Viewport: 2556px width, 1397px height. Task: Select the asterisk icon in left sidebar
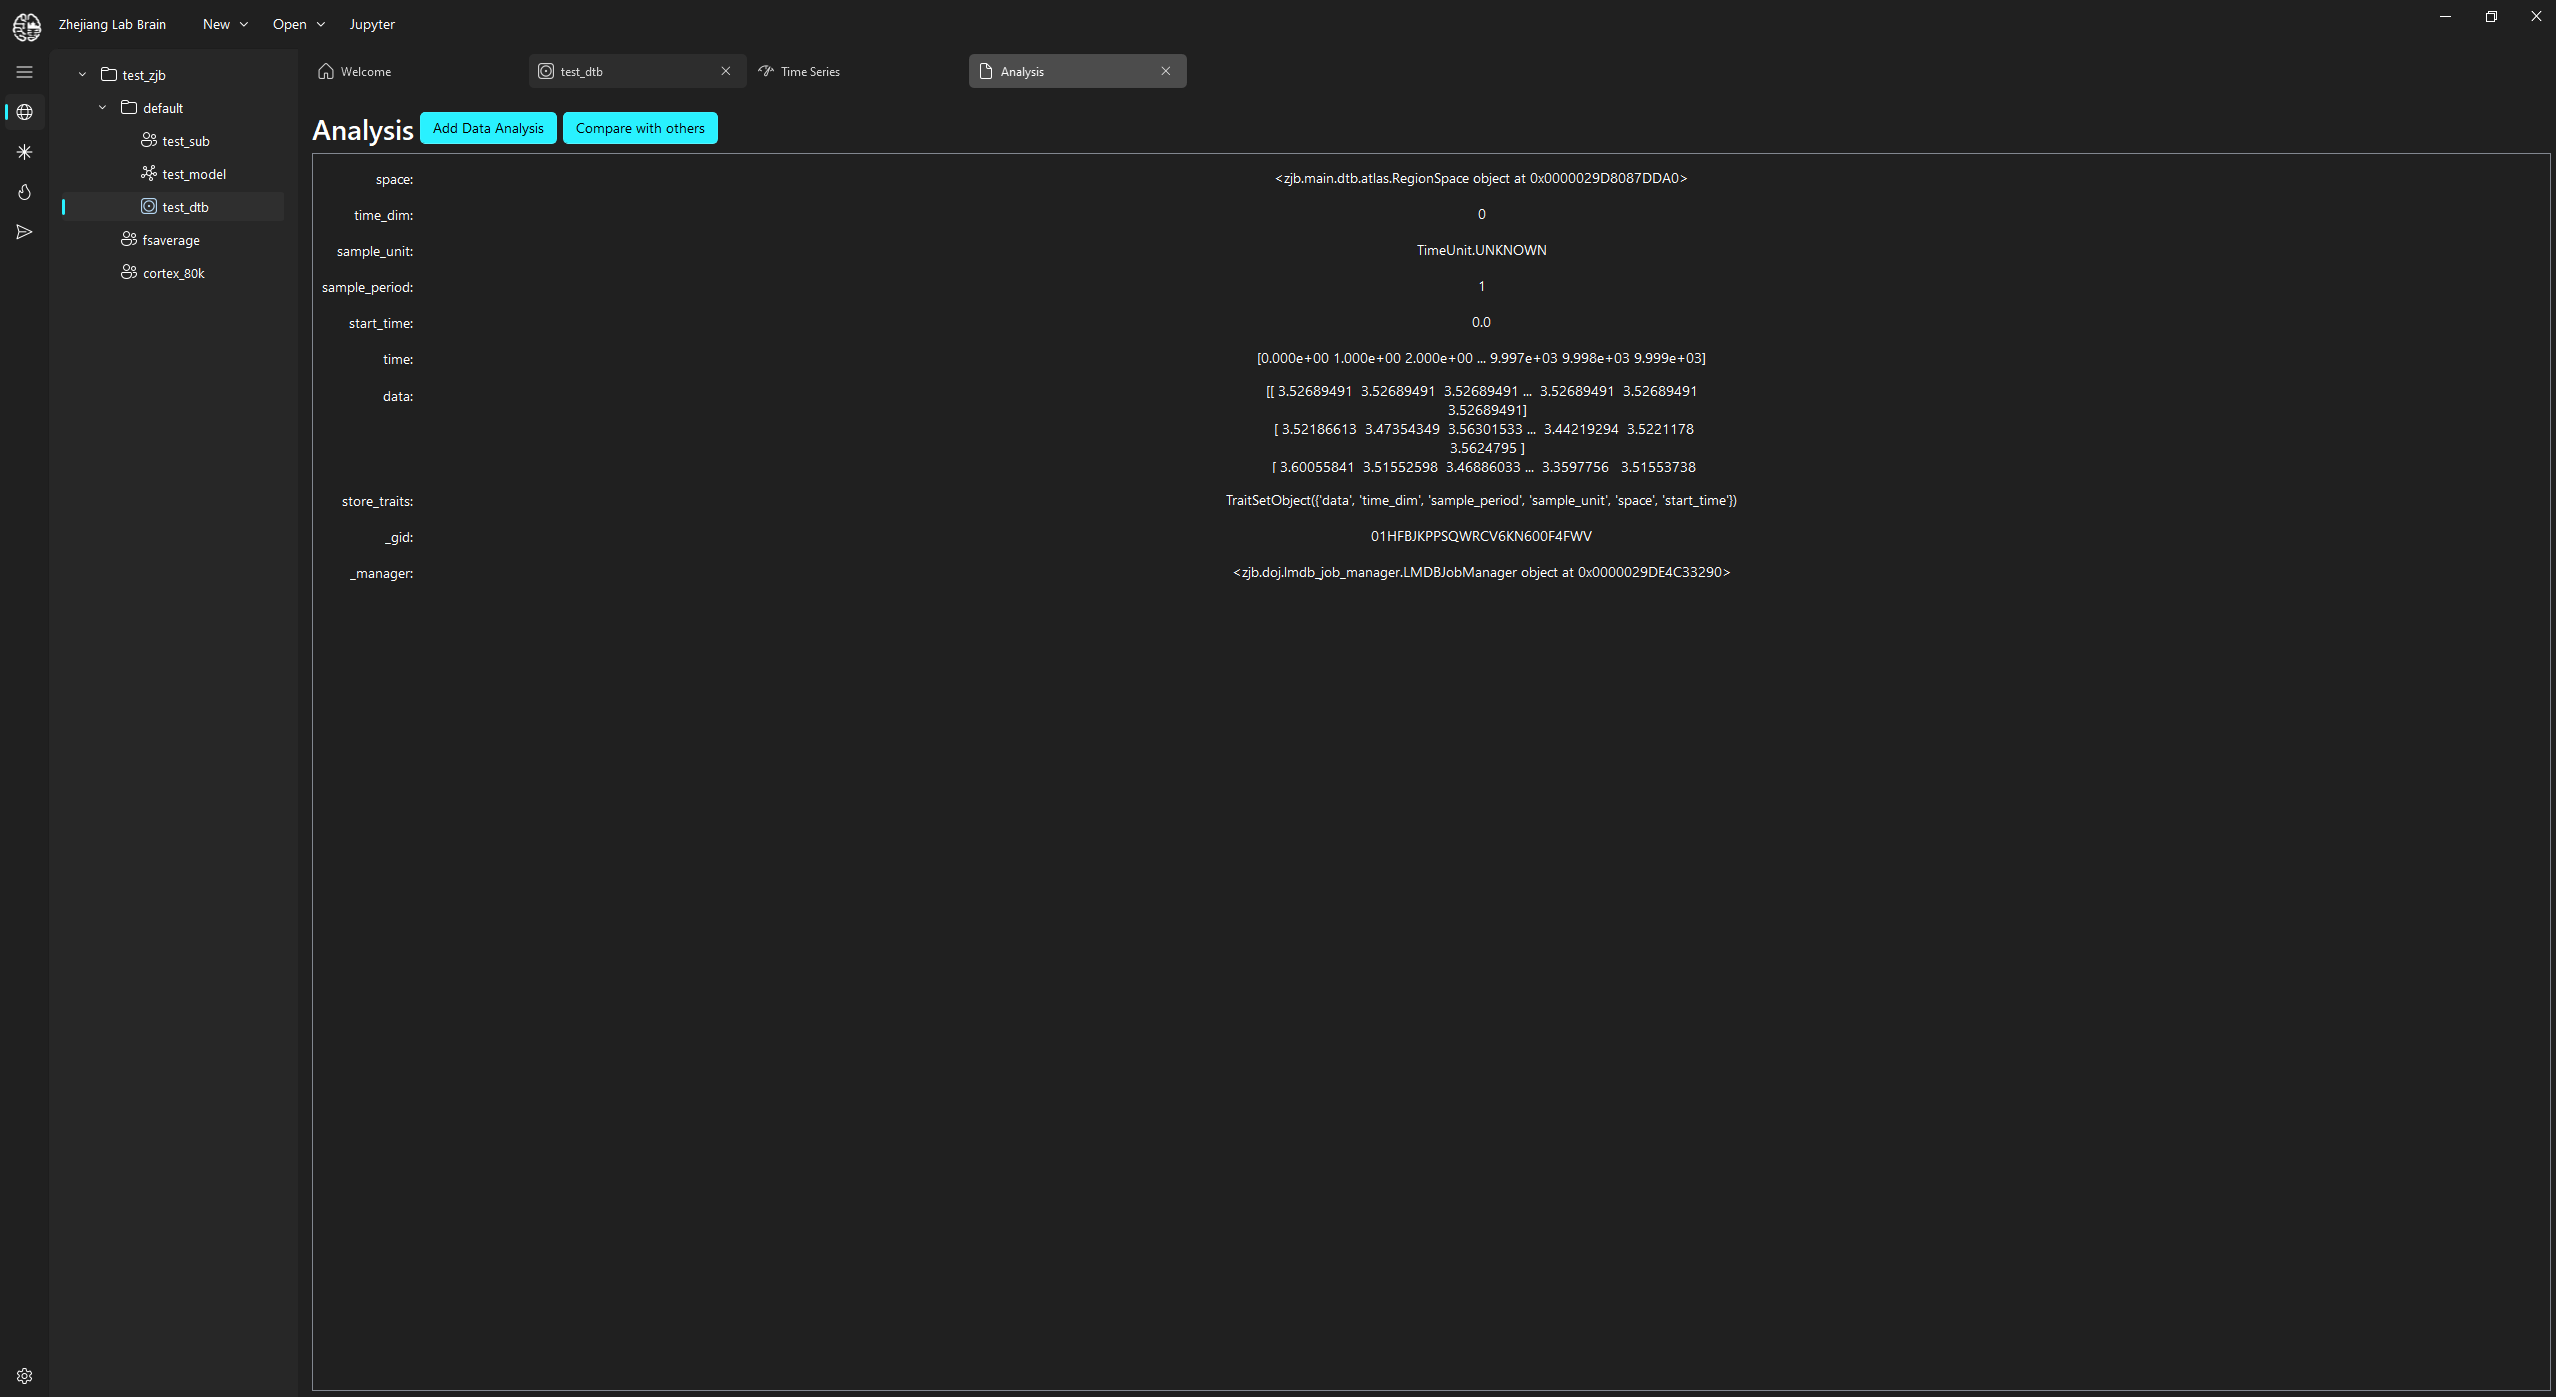coord(25,152)
